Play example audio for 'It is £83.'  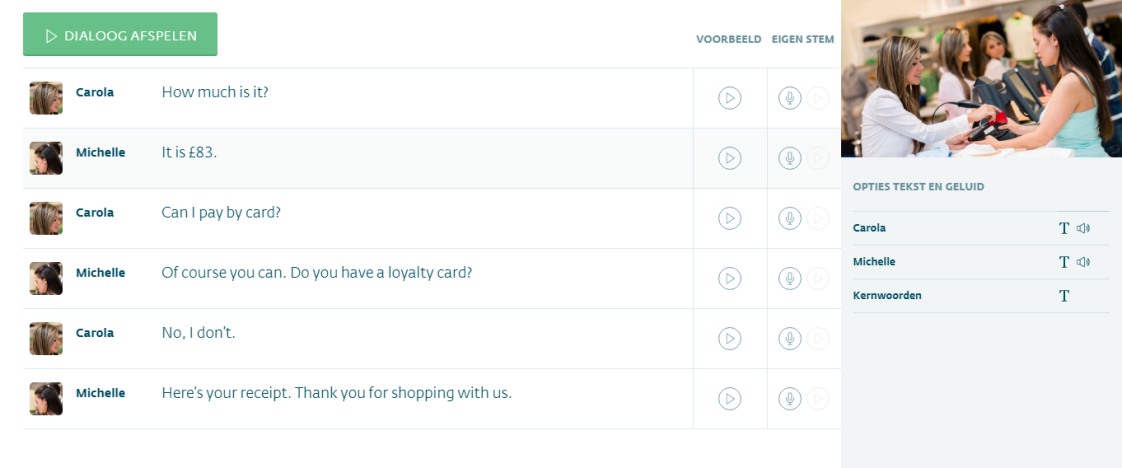point(729,158)
